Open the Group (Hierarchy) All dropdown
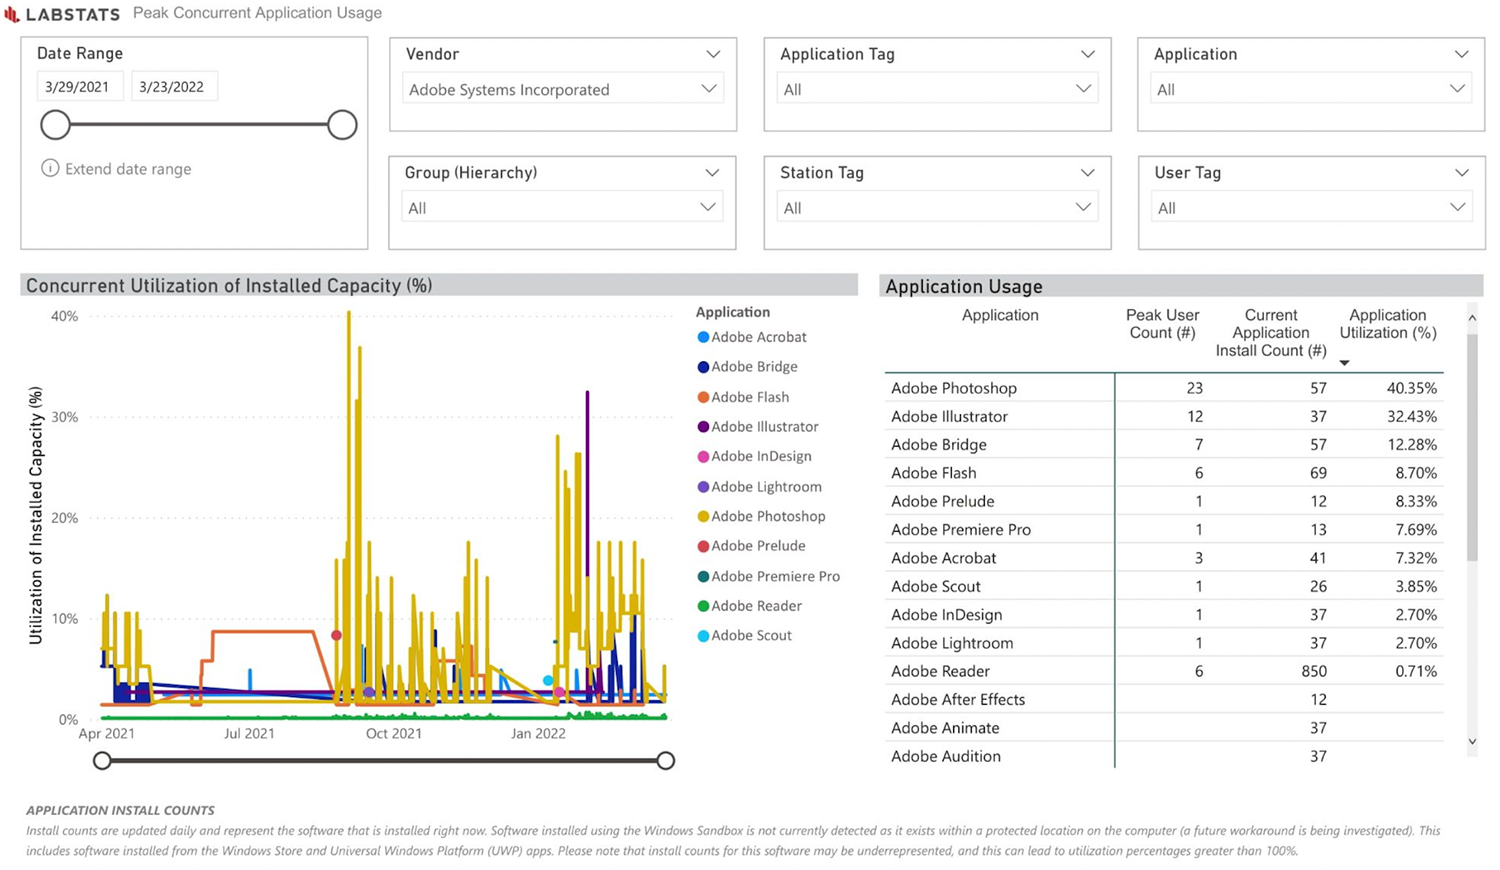Viewport: 1500px width, 870px height. pos(562,207)
